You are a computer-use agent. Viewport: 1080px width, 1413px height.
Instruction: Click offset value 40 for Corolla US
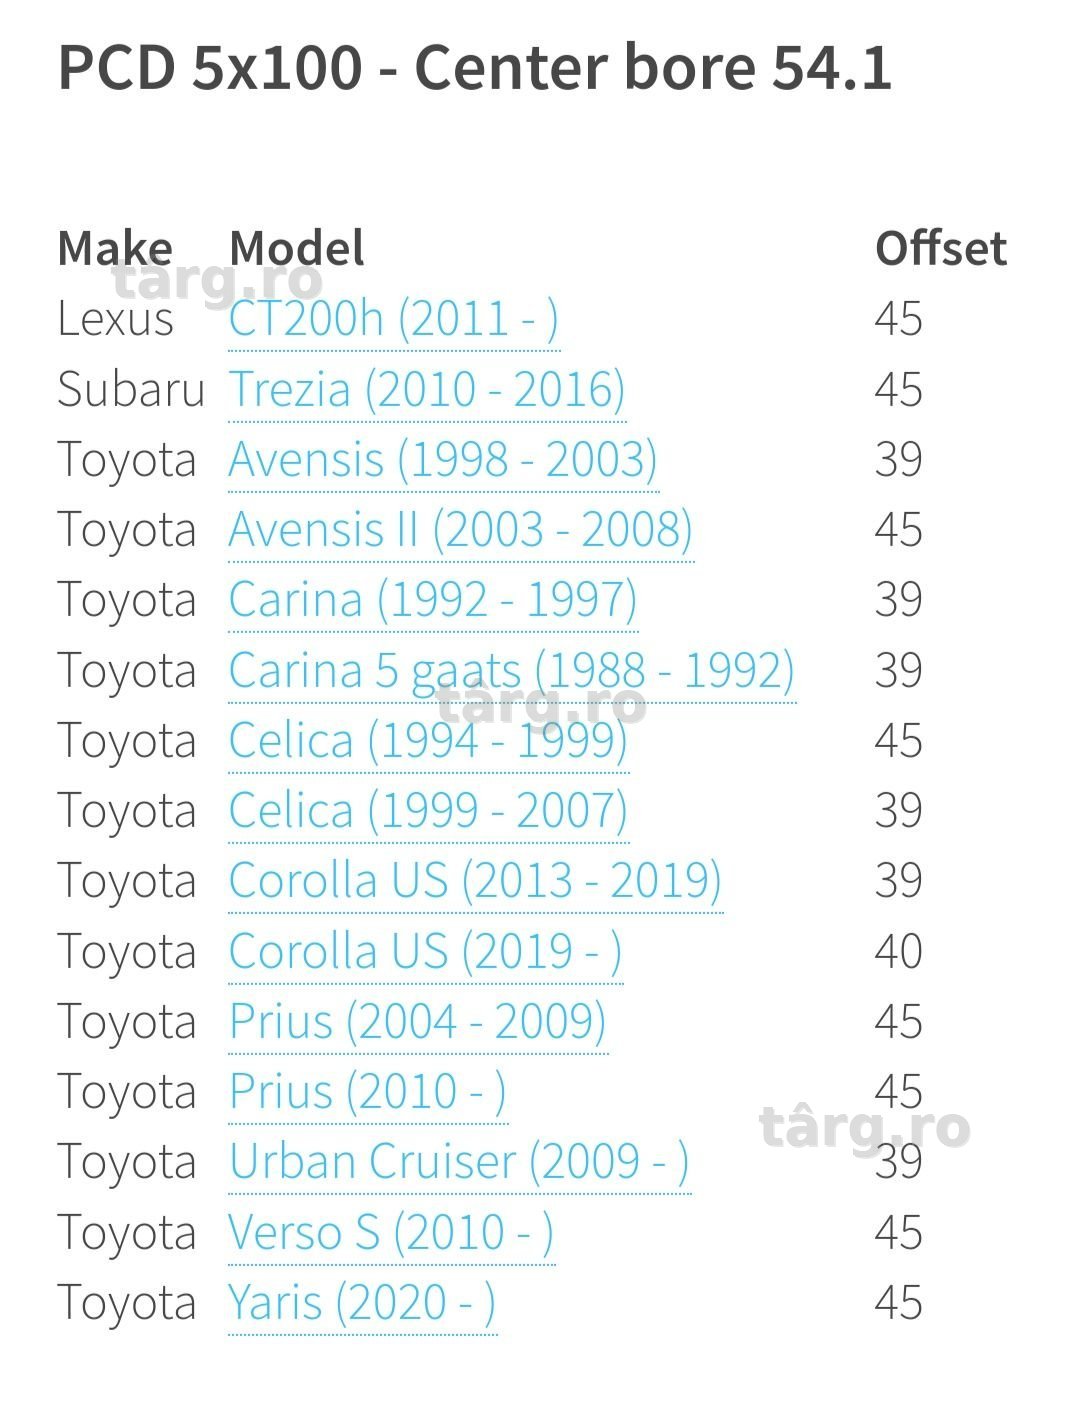point(898,951)
